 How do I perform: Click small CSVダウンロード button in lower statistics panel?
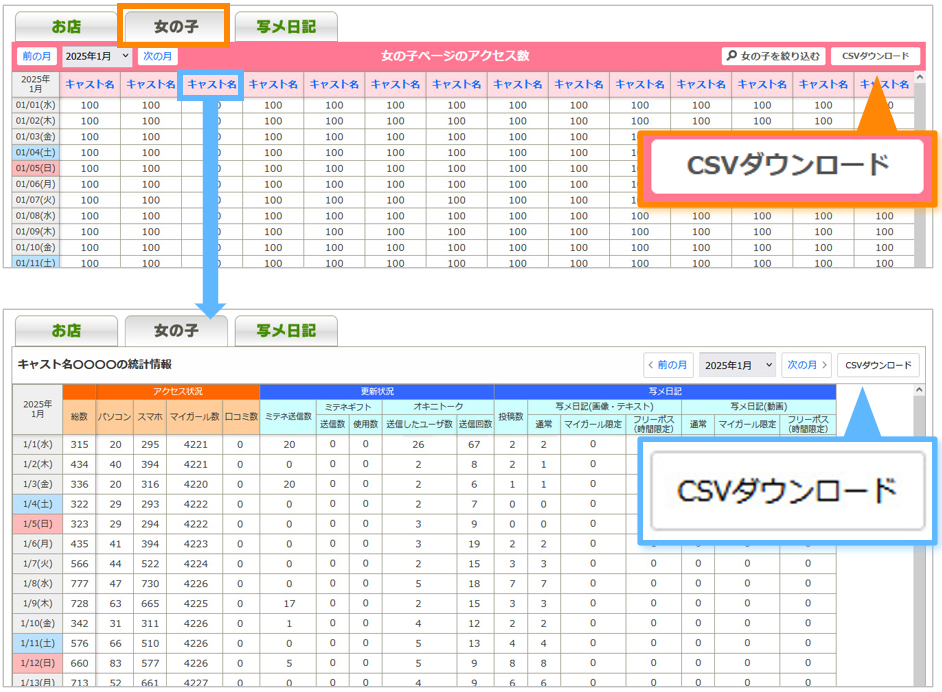(877, 365)
